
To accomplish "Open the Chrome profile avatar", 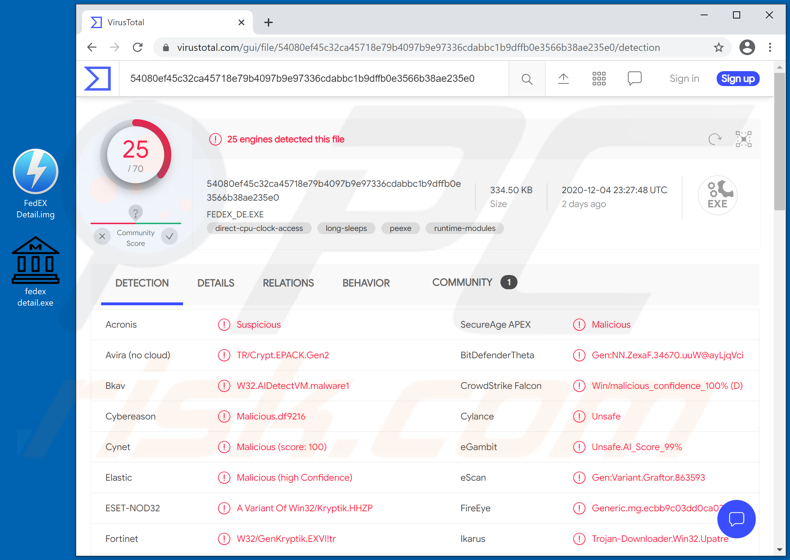I will [x=747, y=47].
